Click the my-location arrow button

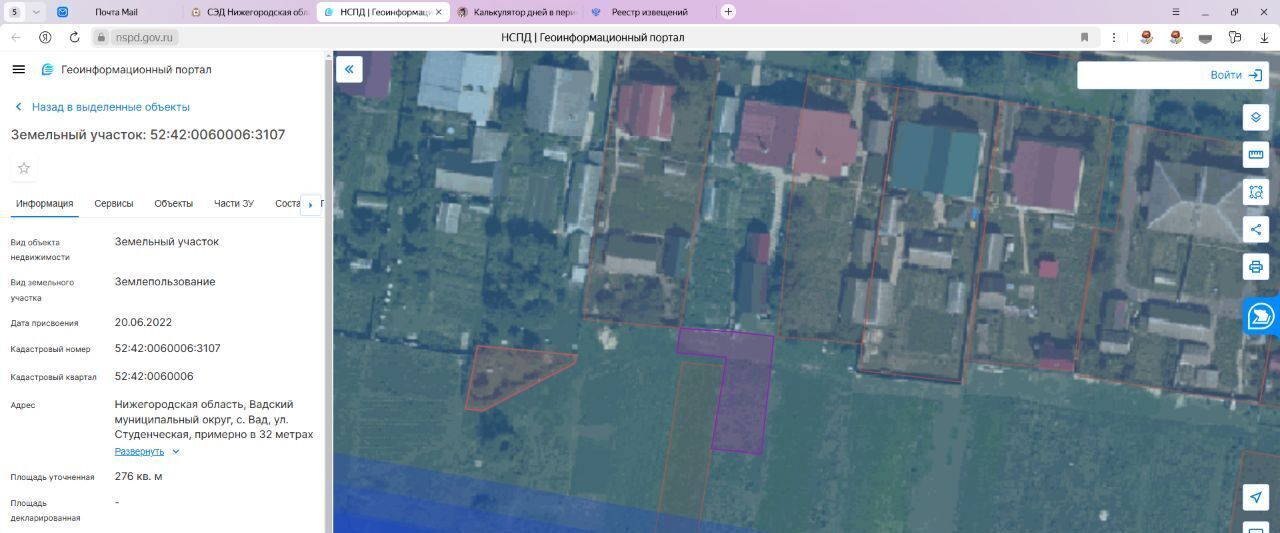coord(1256,497)
